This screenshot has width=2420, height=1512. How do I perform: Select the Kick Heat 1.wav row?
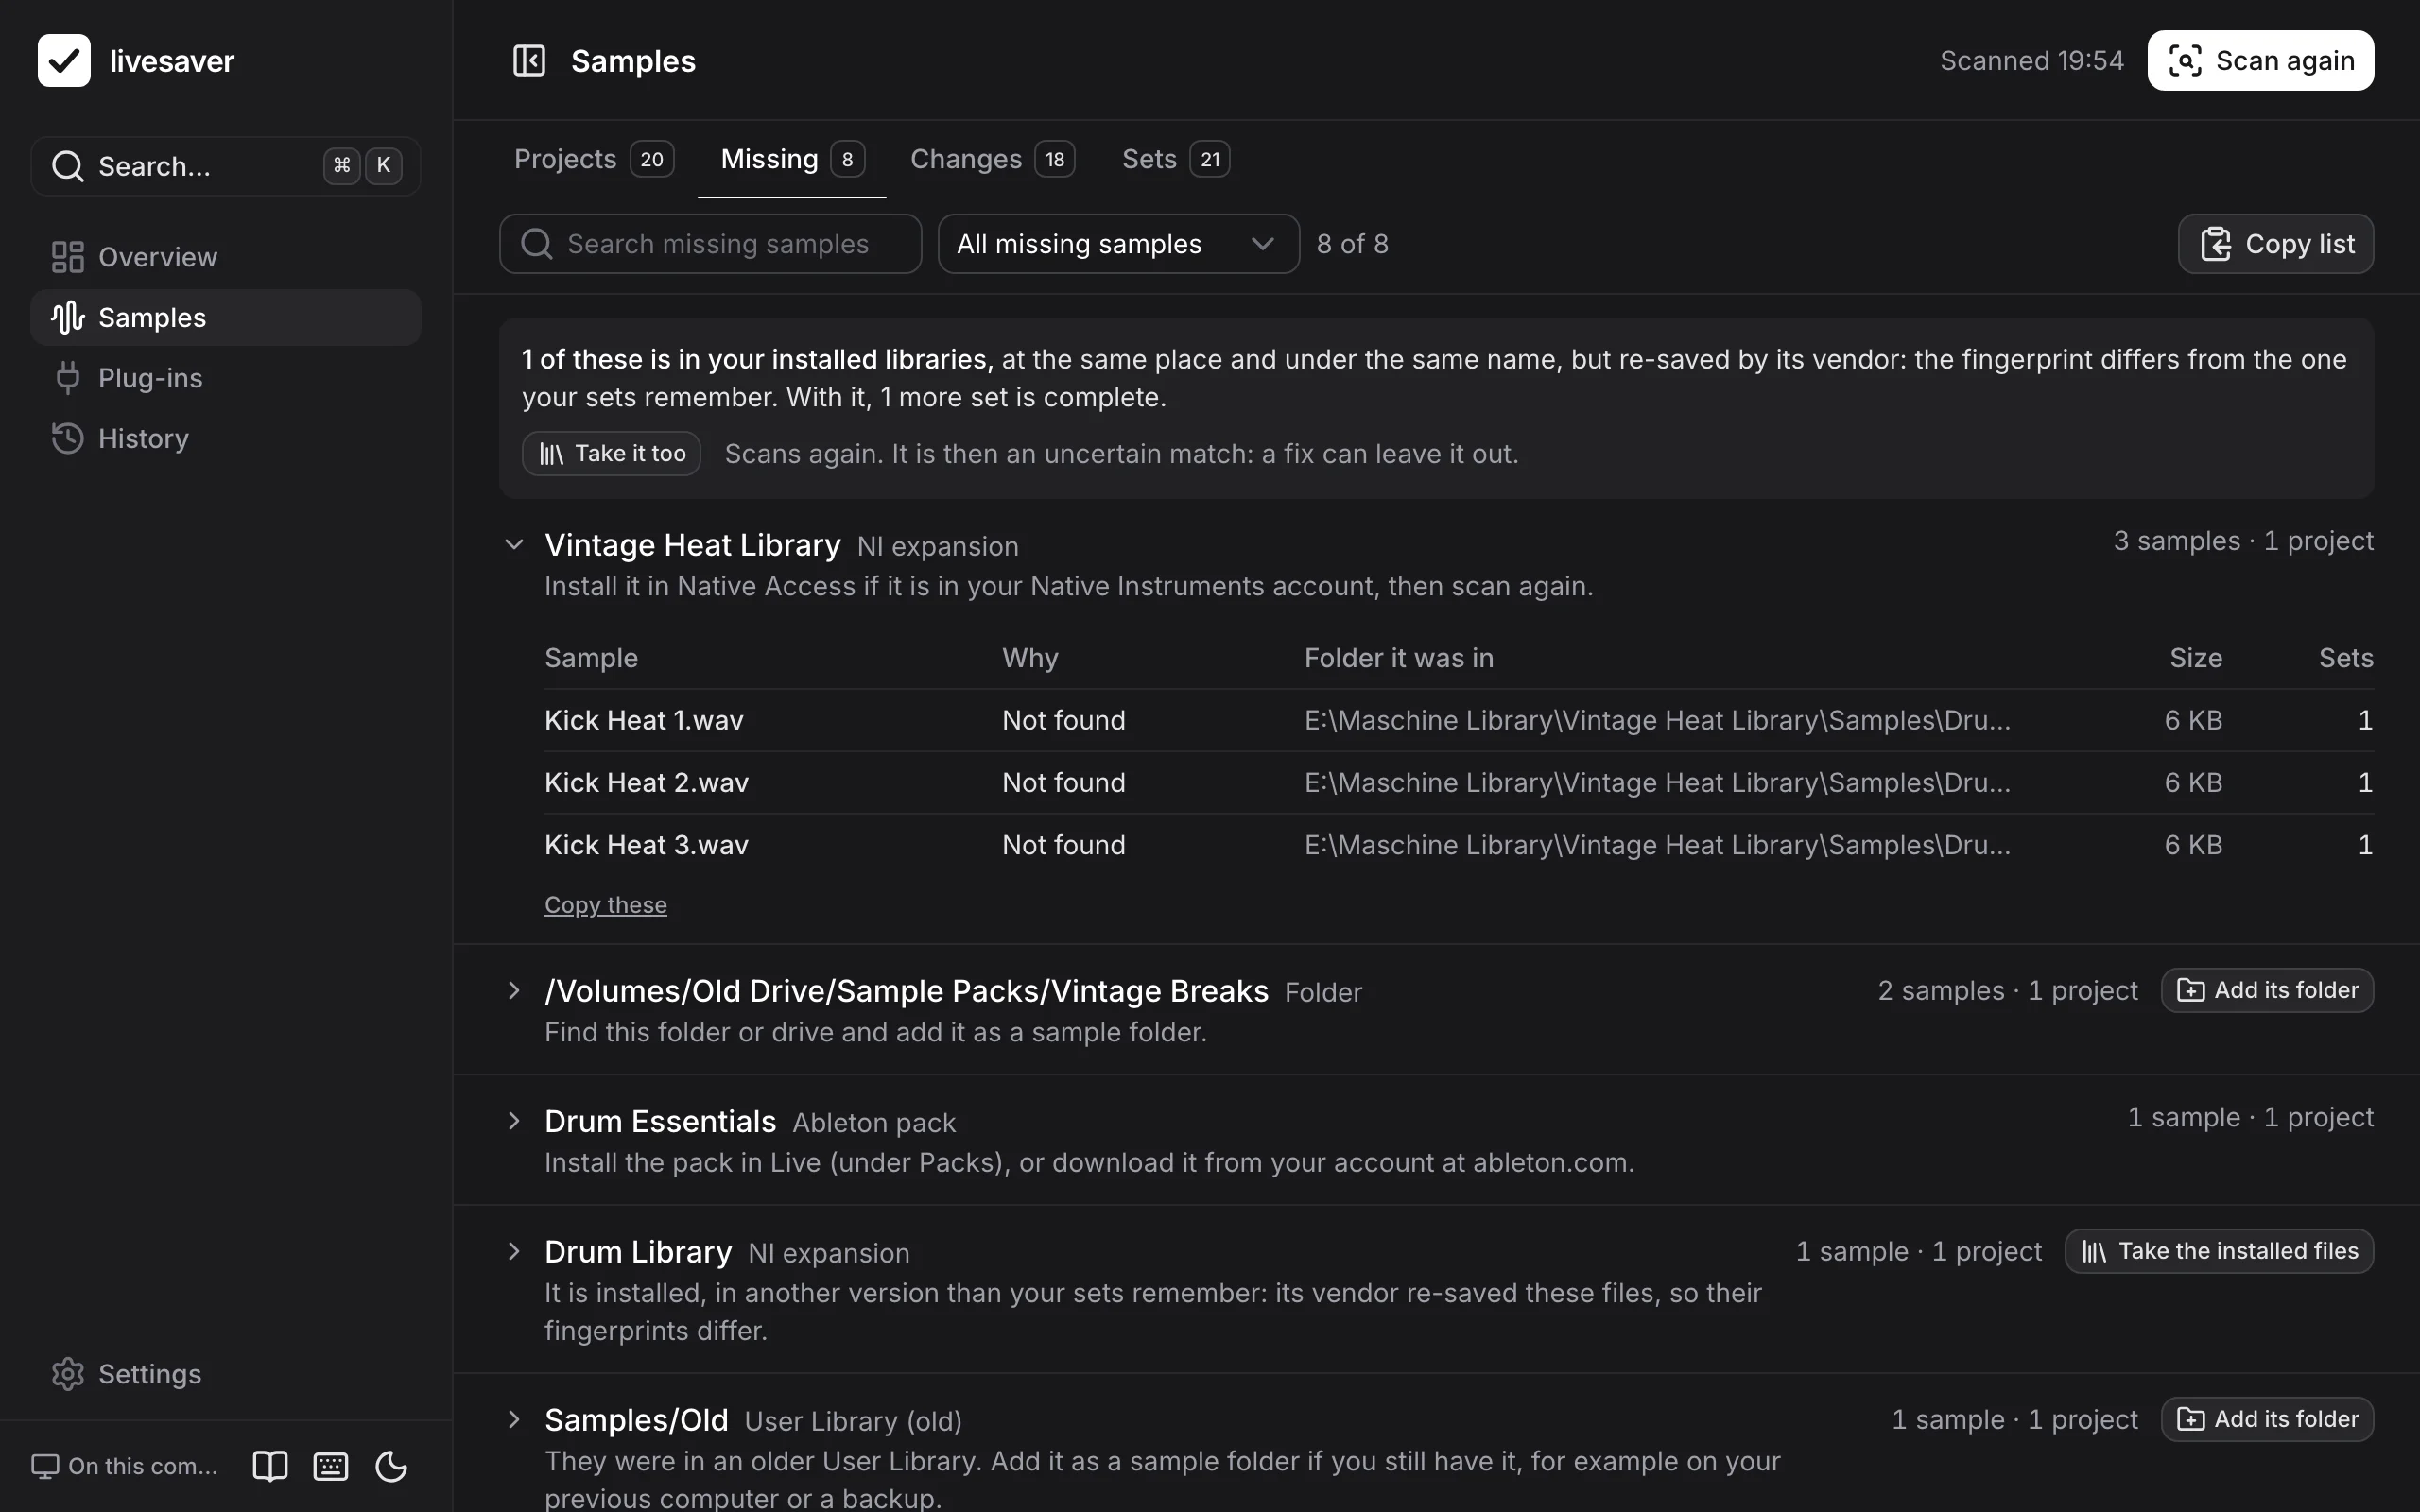[x=1459, y=720]
